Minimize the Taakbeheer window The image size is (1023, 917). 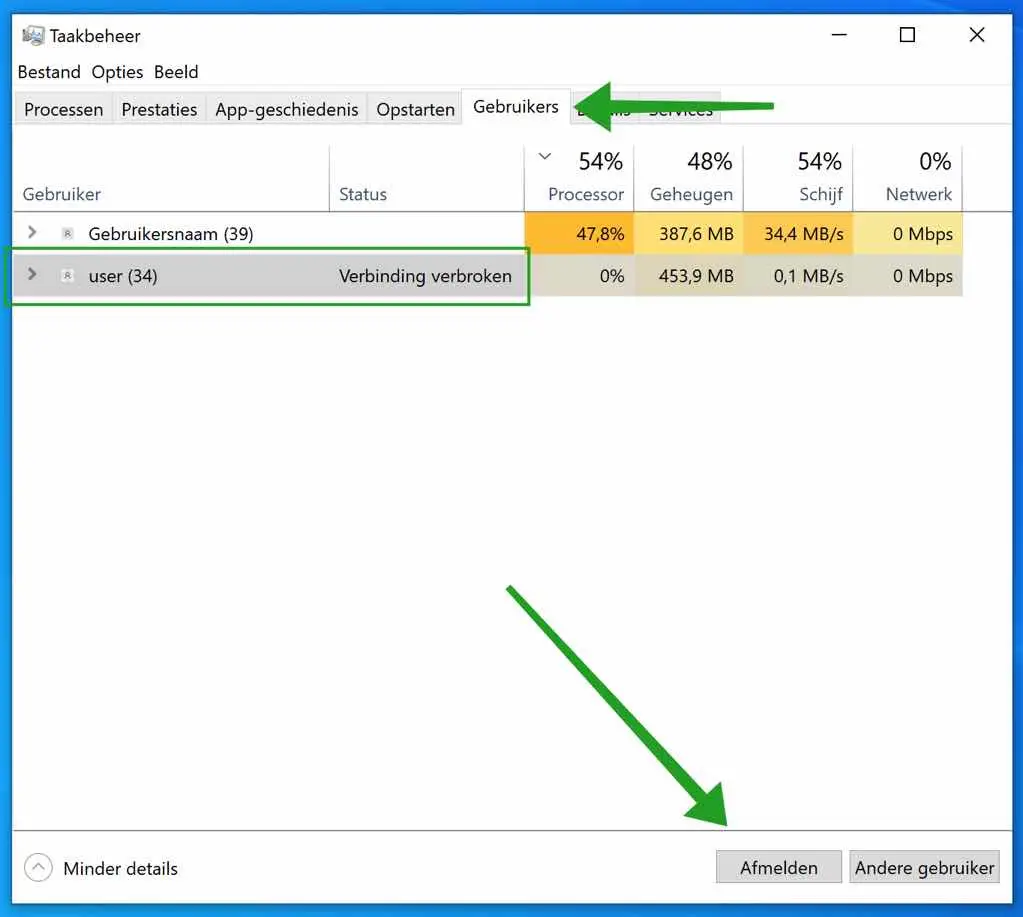839,35
